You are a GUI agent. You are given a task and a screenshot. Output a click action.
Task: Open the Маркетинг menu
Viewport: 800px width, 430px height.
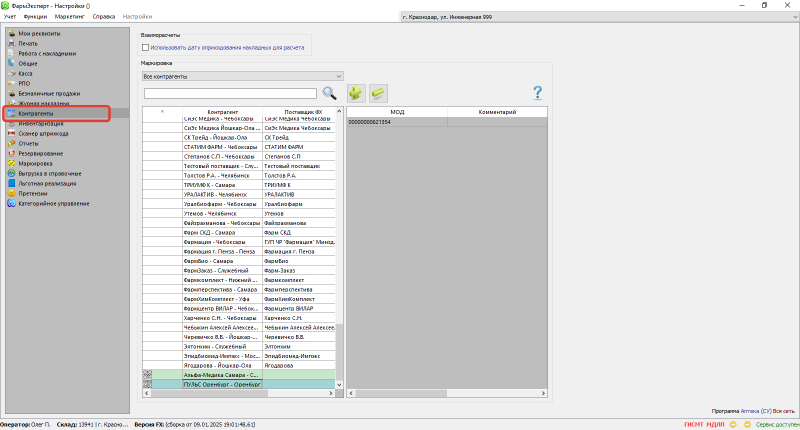pyautogui.click(x=70, y=18)
